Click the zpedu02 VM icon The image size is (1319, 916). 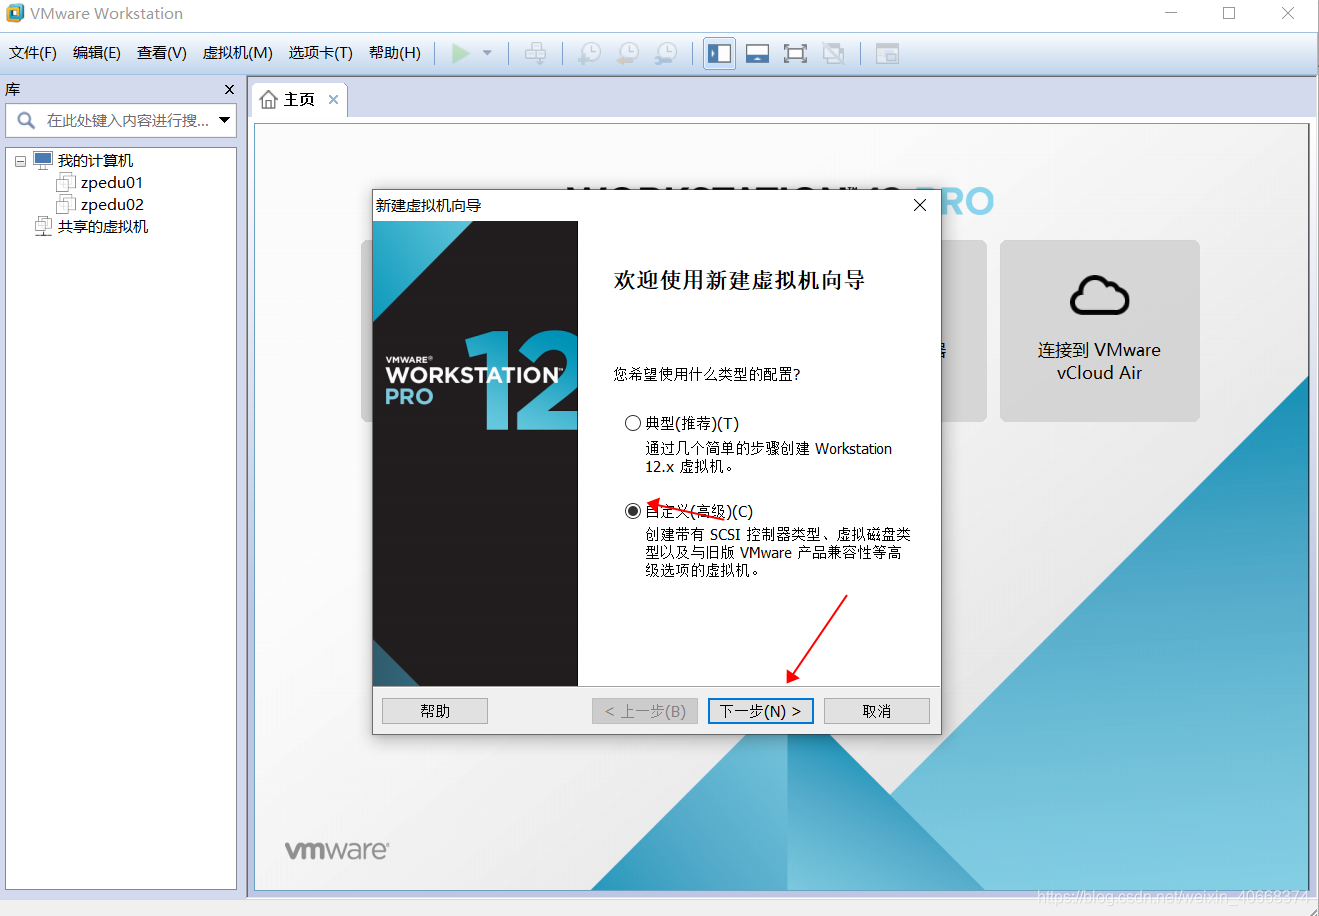tap(66, 205)
